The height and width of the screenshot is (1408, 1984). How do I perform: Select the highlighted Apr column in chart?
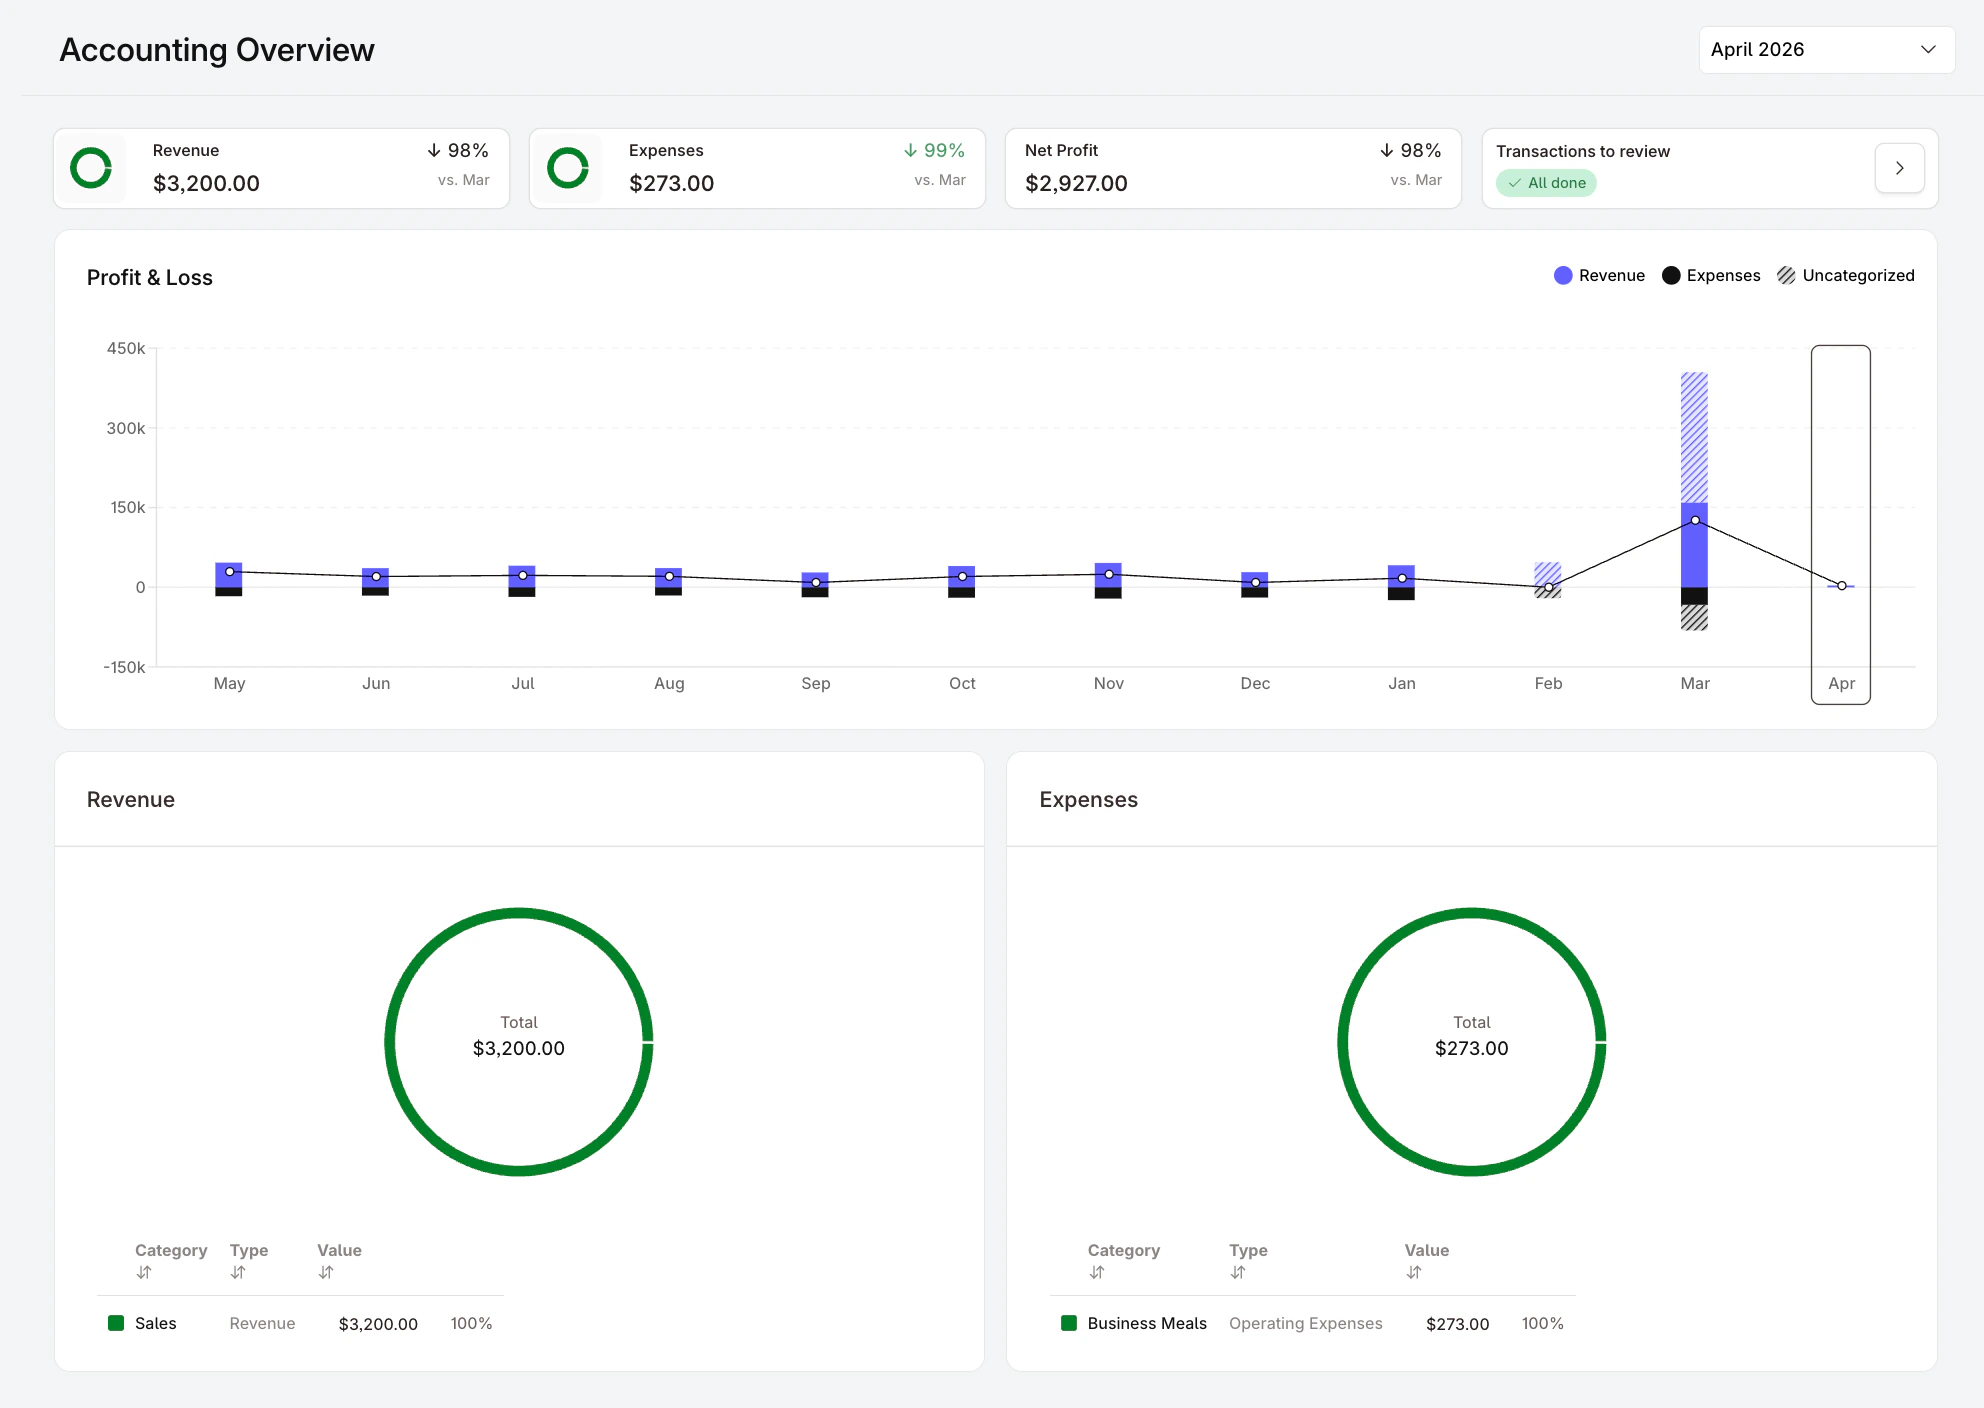1840,524
